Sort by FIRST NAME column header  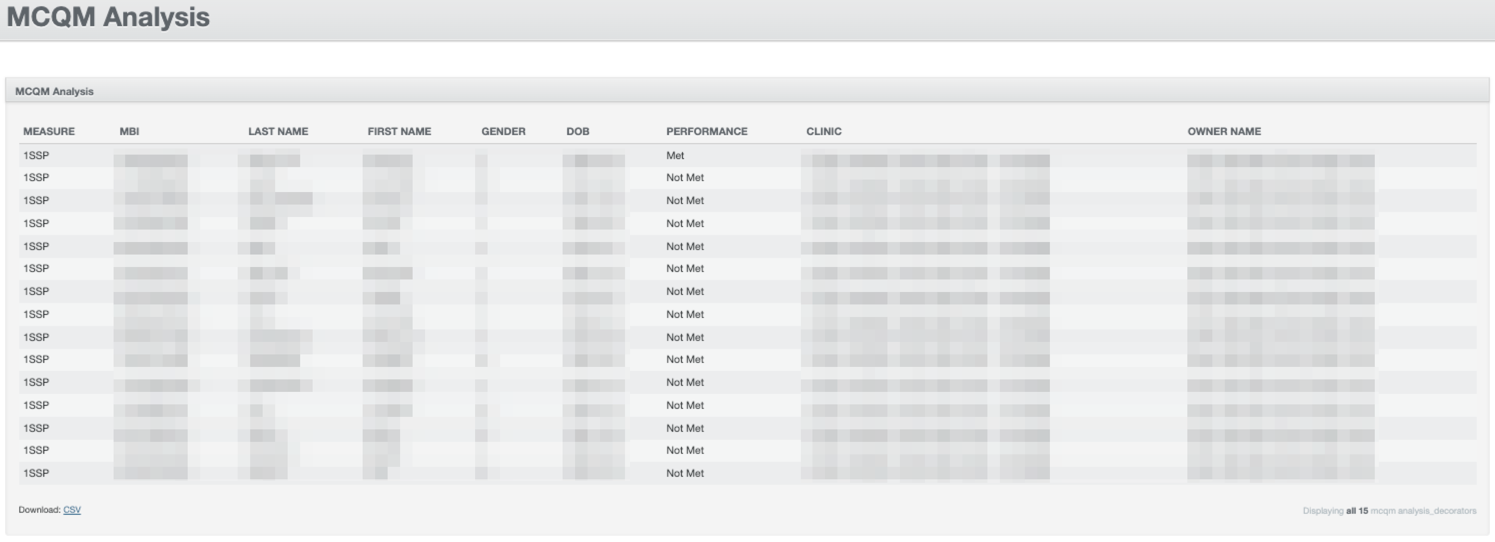pos(399,131)
